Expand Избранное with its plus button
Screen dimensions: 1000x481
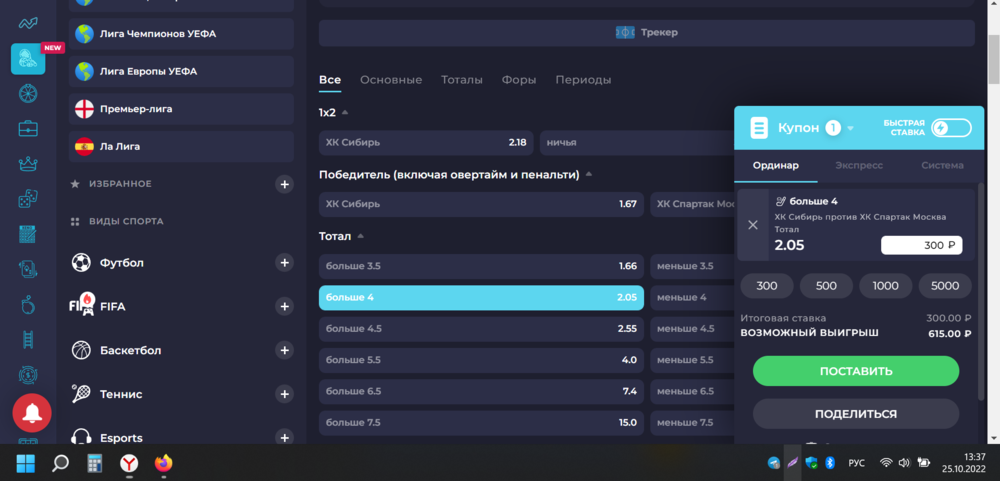pyautogui.click(x=284, y=184)
